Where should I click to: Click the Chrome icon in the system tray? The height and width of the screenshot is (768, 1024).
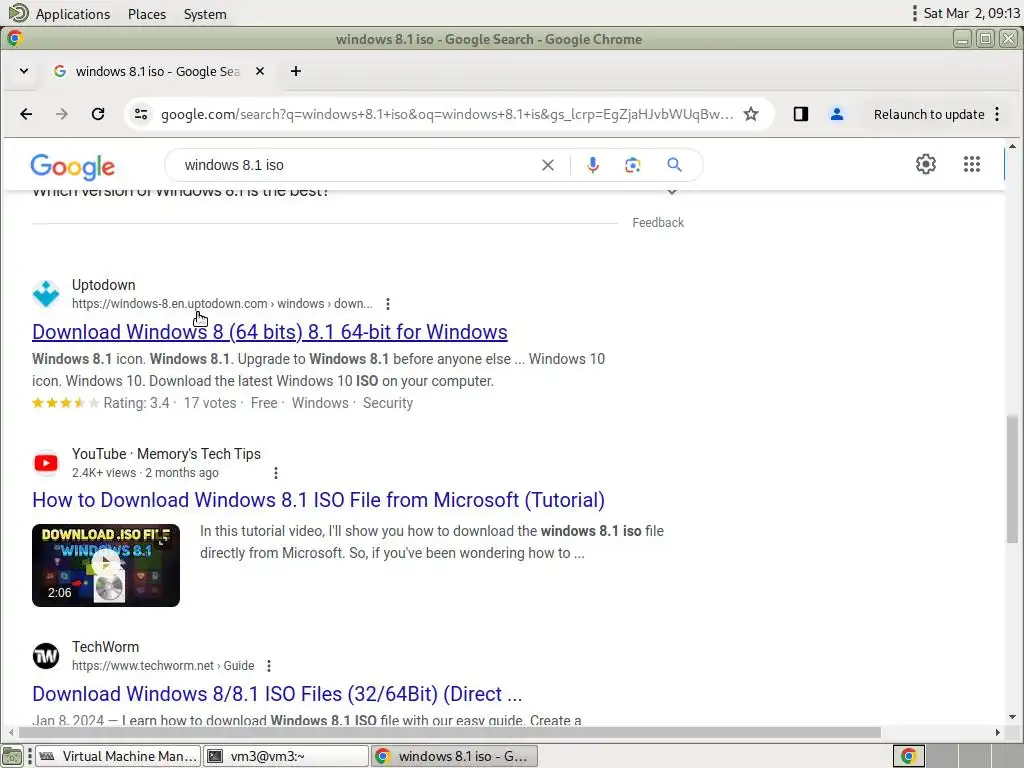[908, 756]
